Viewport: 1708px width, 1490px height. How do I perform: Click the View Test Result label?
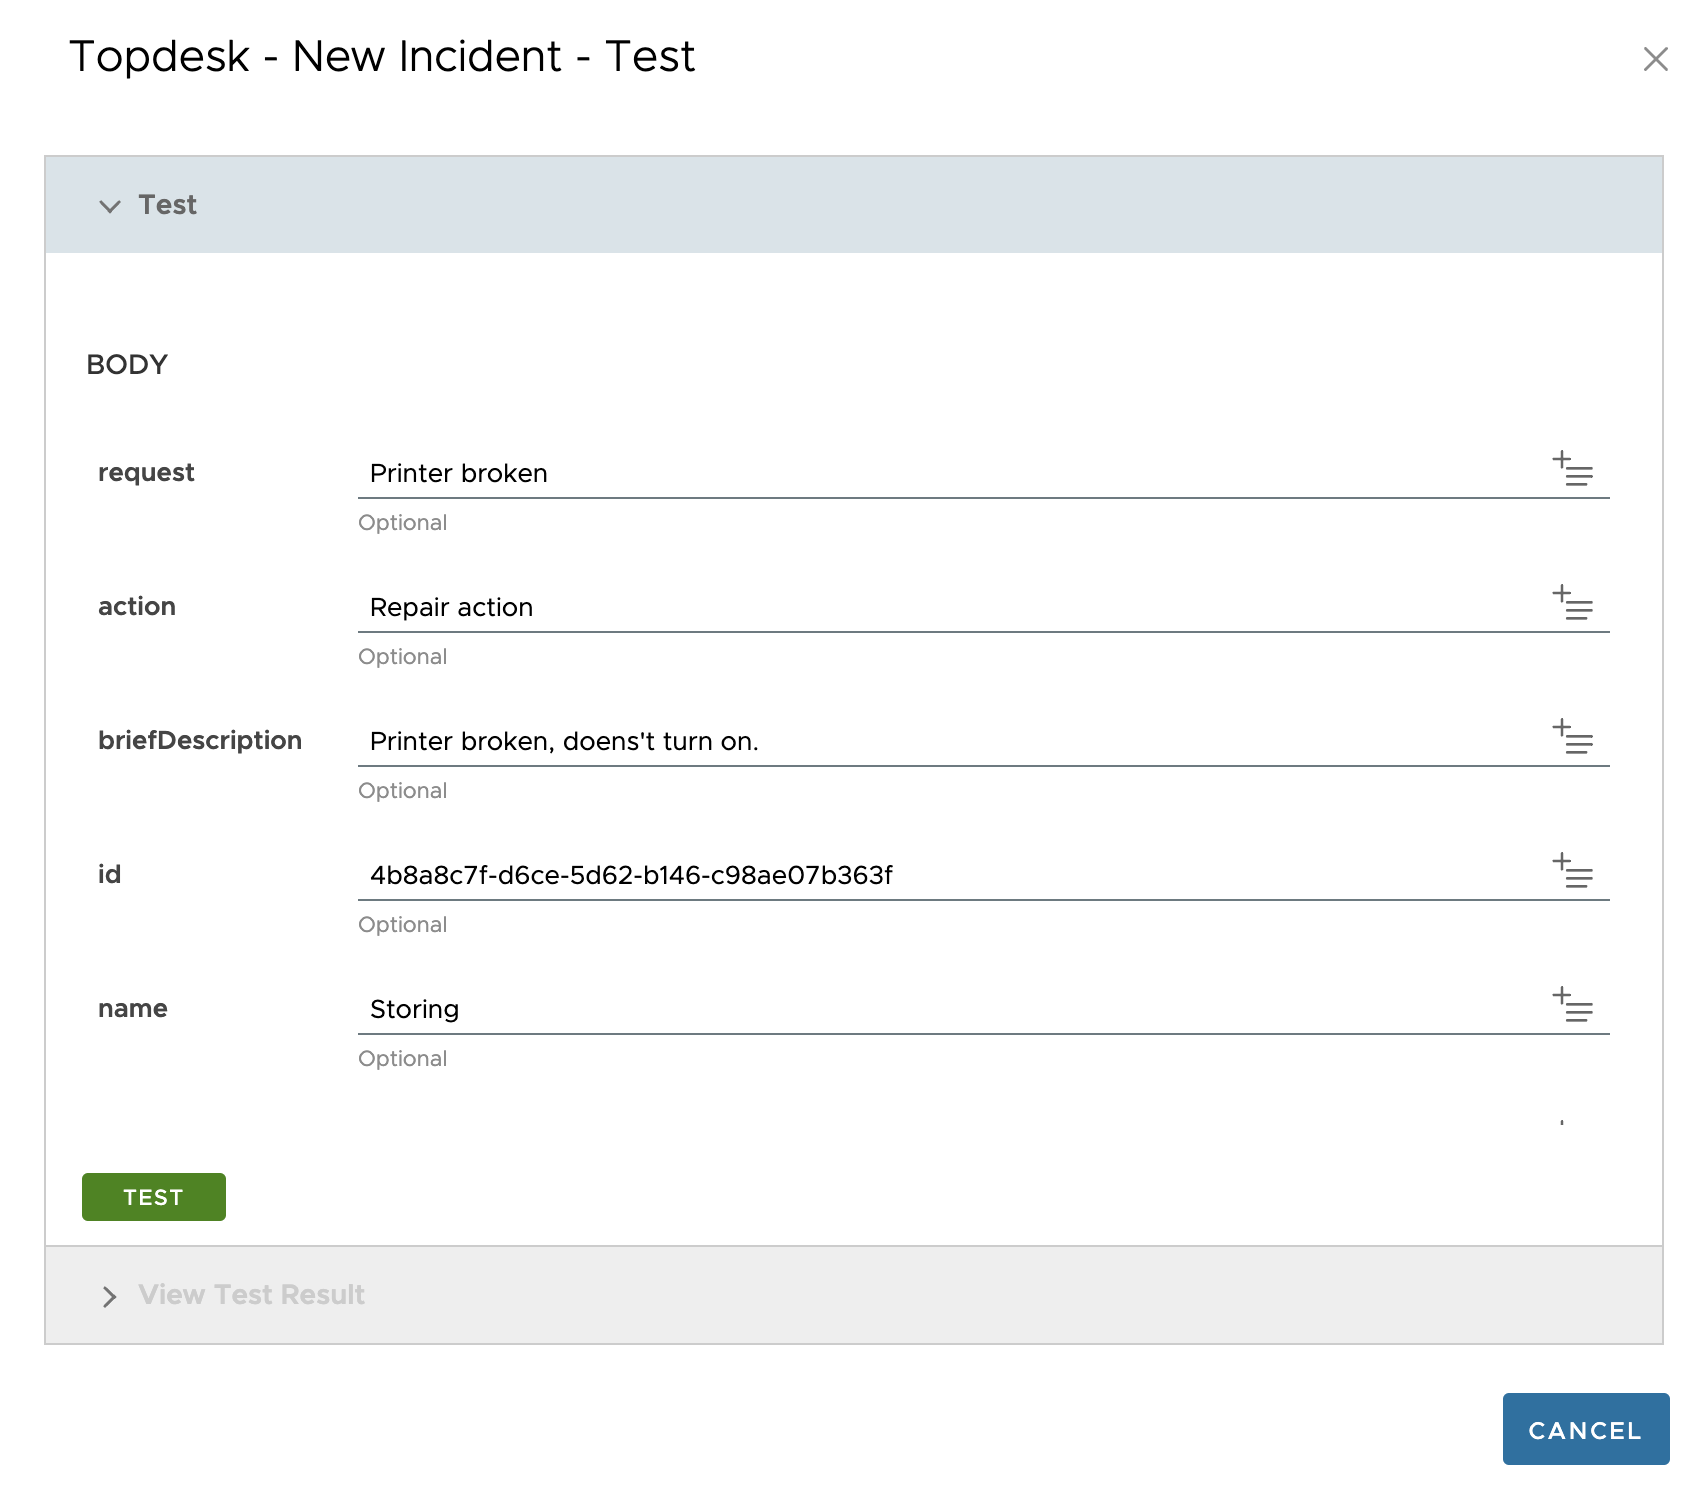click(250, 1294)
